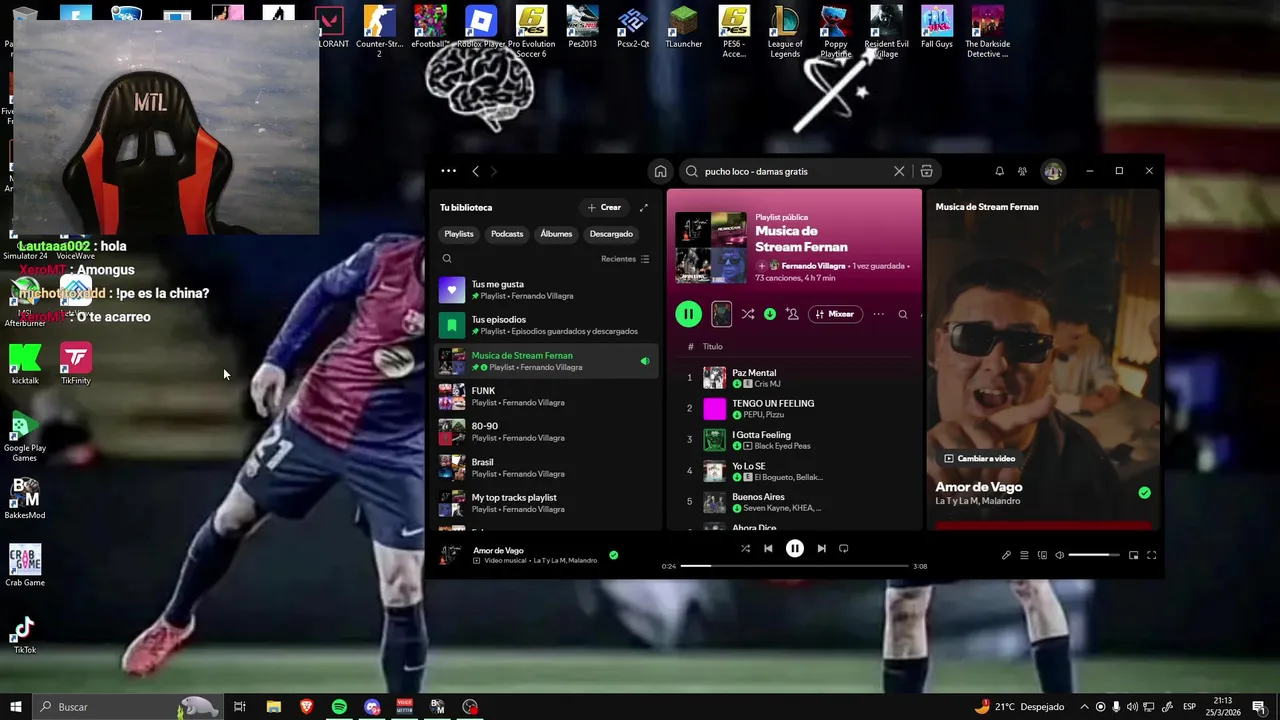1280x720 pixels.
Task: Select Musica de Stream Fernan in library
Action: [x=546, y=361]
